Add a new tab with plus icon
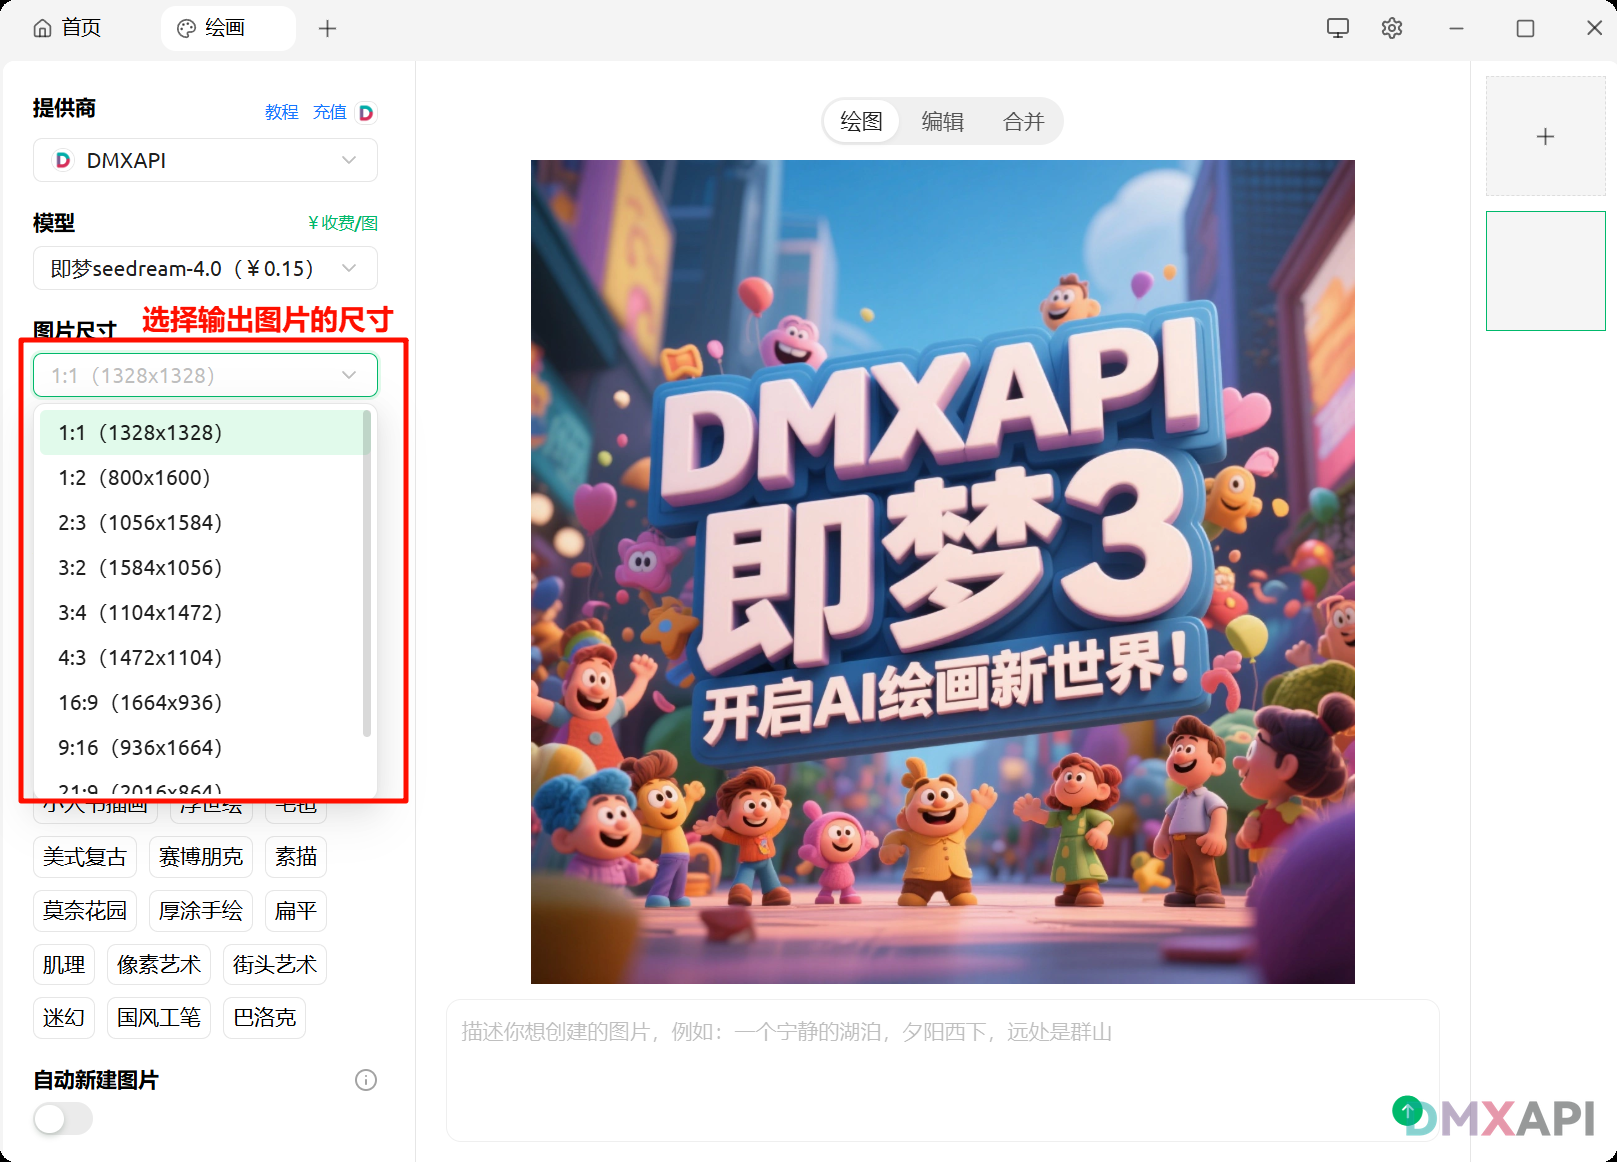 pyautogui.click(x=327, y=29)
